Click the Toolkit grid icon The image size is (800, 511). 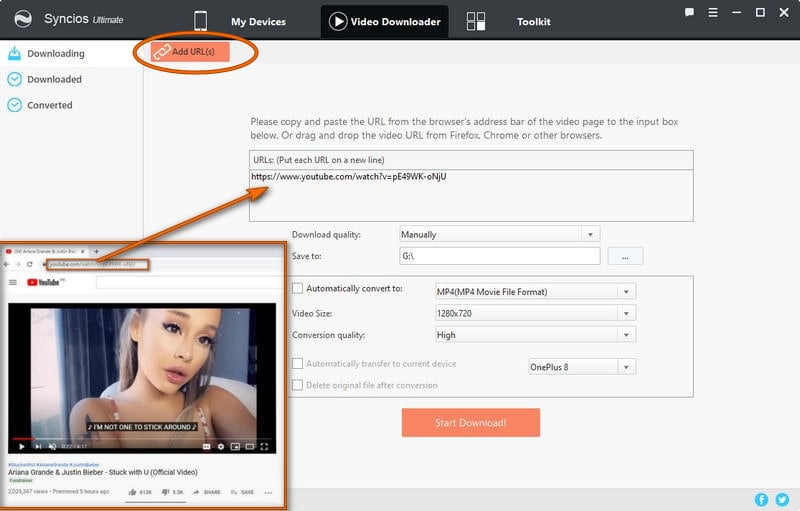coord(476,22)
